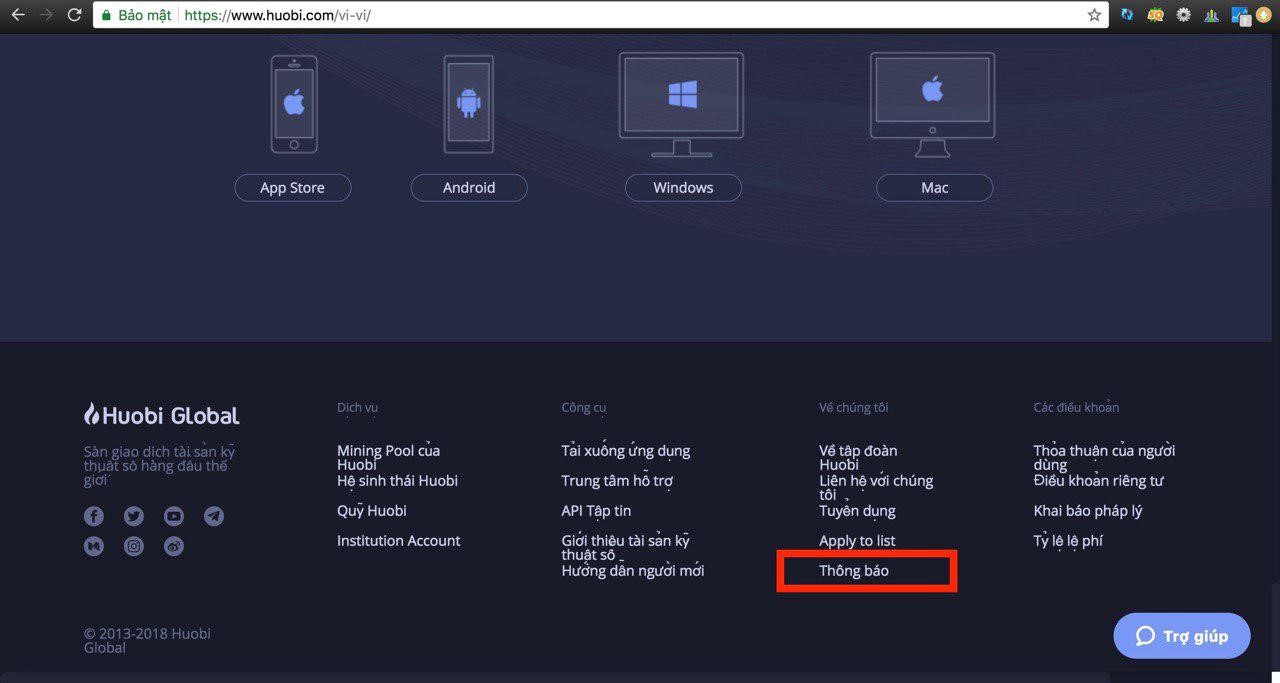Click the Windows monitor illustration
Viewport: 1280px width, 683px height.
click(x=682, y=105)
